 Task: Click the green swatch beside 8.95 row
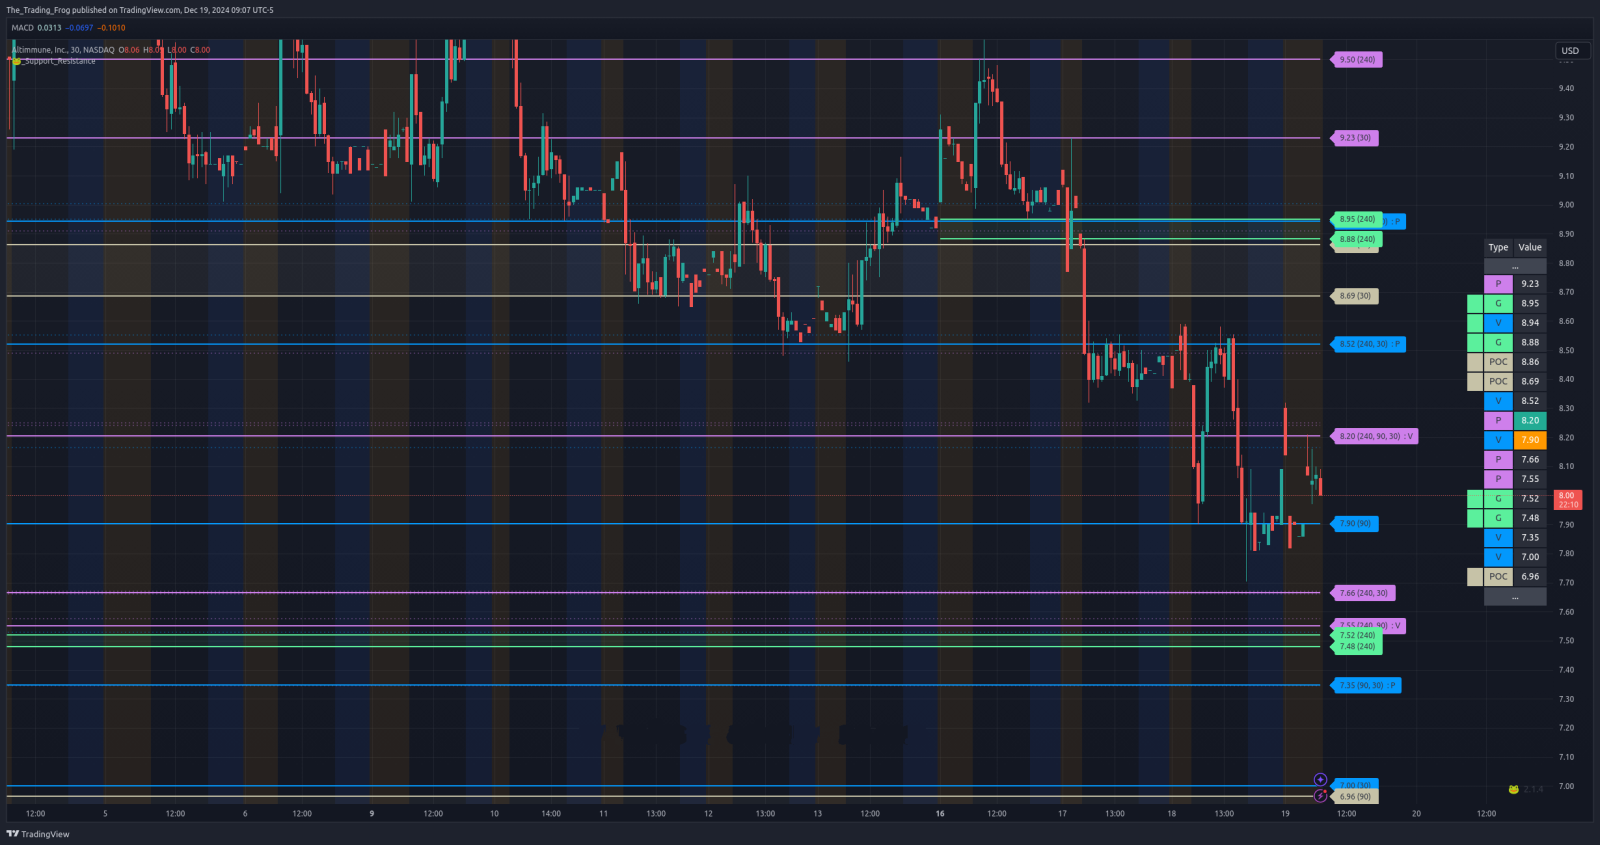pos(1475,303)
